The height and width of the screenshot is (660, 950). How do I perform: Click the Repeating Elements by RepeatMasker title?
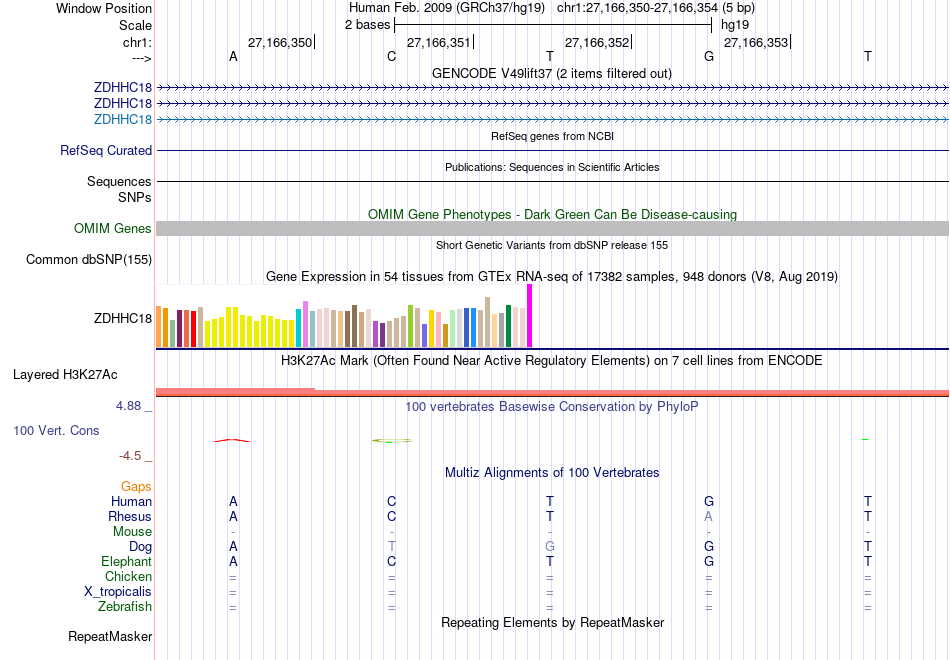click(552, 622)
